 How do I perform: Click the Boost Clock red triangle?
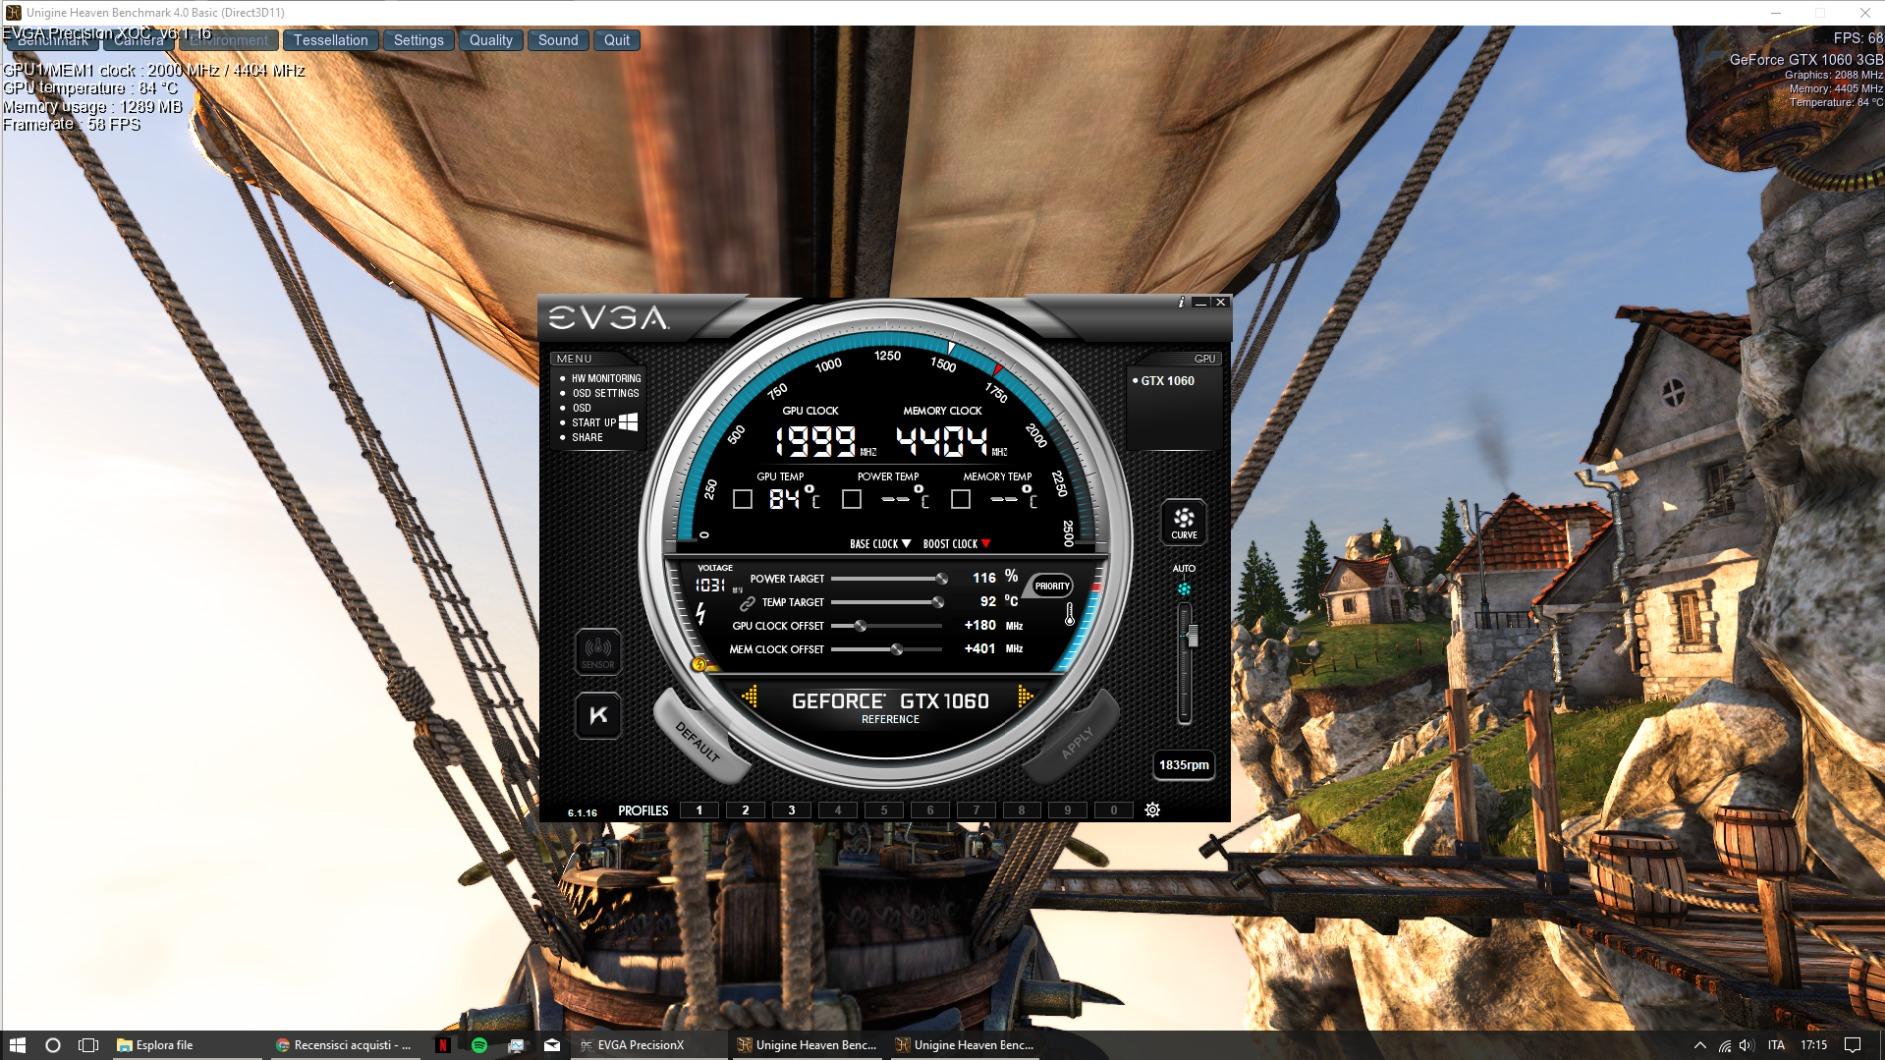point(986,544)
